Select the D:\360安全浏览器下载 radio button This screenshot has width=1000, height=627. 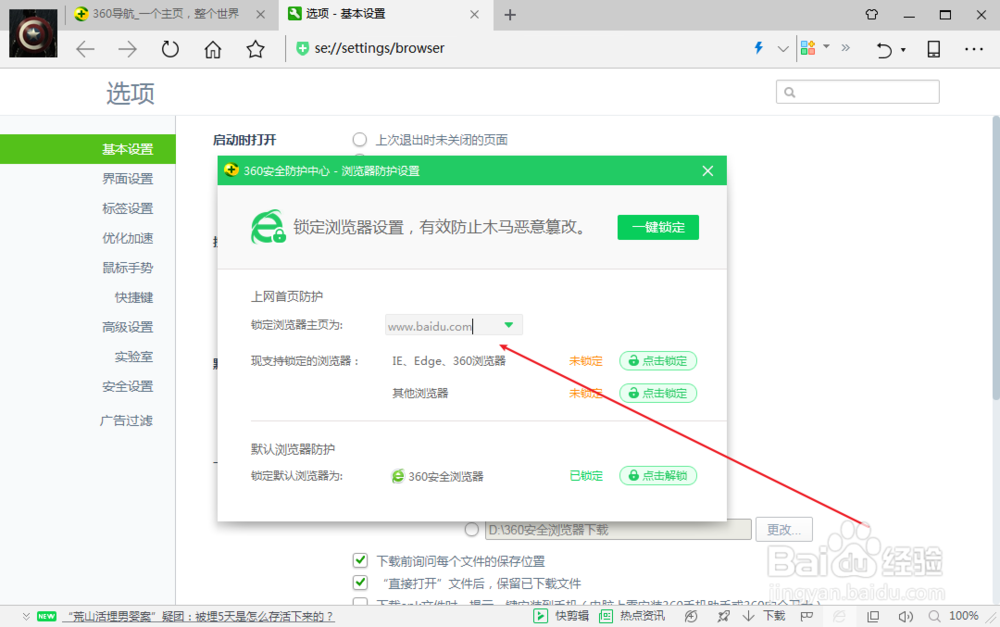[471, 529]
